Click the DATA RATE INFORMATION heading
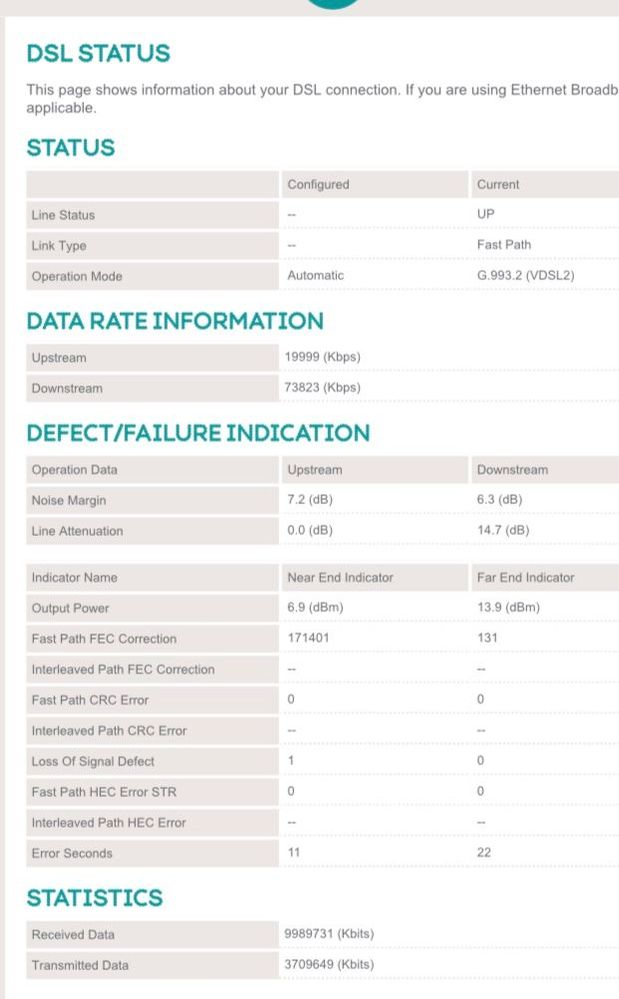Viewport: 619px width, 999px height. (175, 321)
